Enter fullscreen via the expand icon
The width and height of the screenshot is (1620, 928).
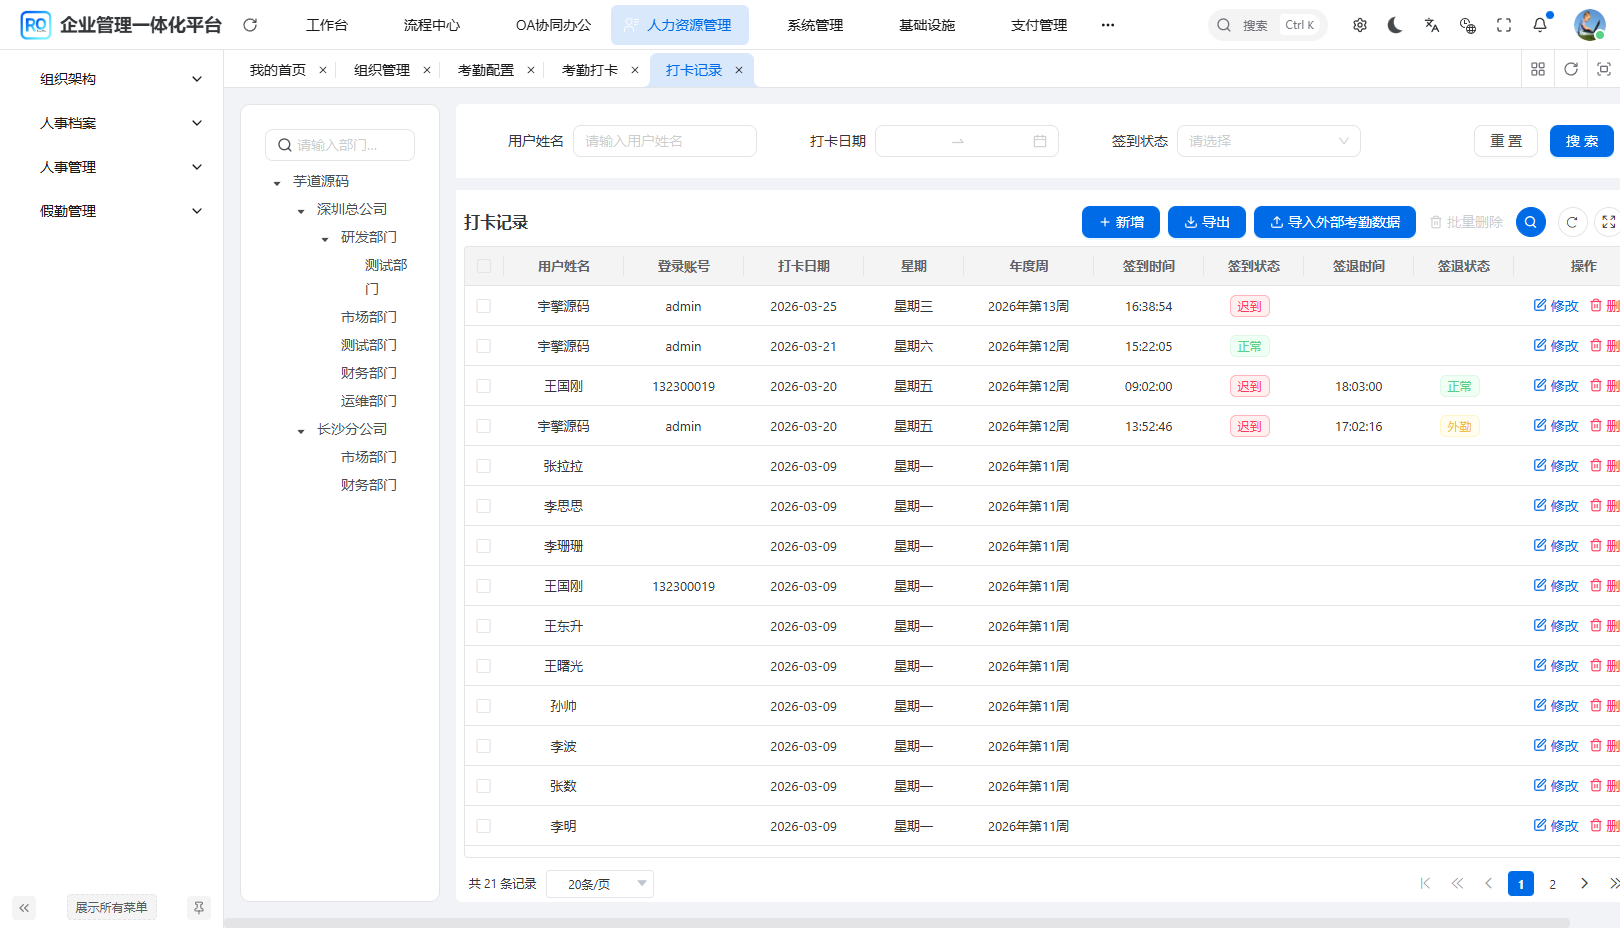click(1503, 24)
